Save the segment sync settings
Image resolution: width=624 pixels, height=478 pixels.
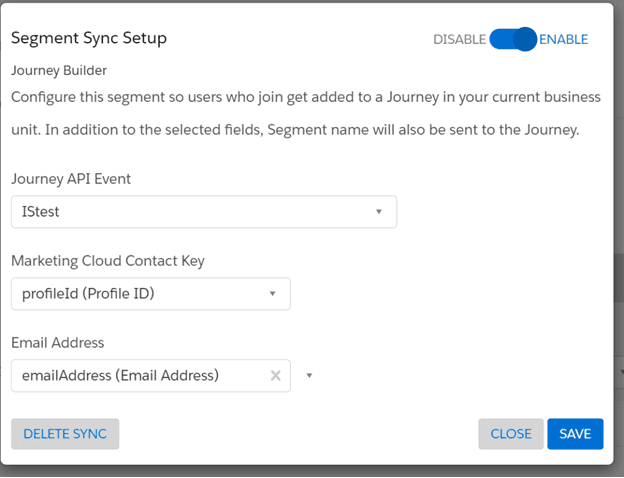point(575,434)
